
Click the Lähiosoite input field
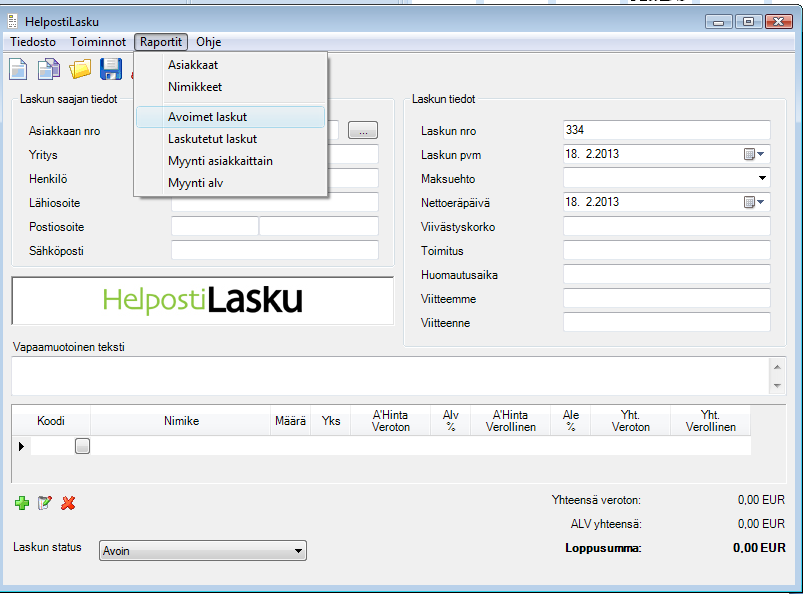pyautogui.click(x=275, y=203)
